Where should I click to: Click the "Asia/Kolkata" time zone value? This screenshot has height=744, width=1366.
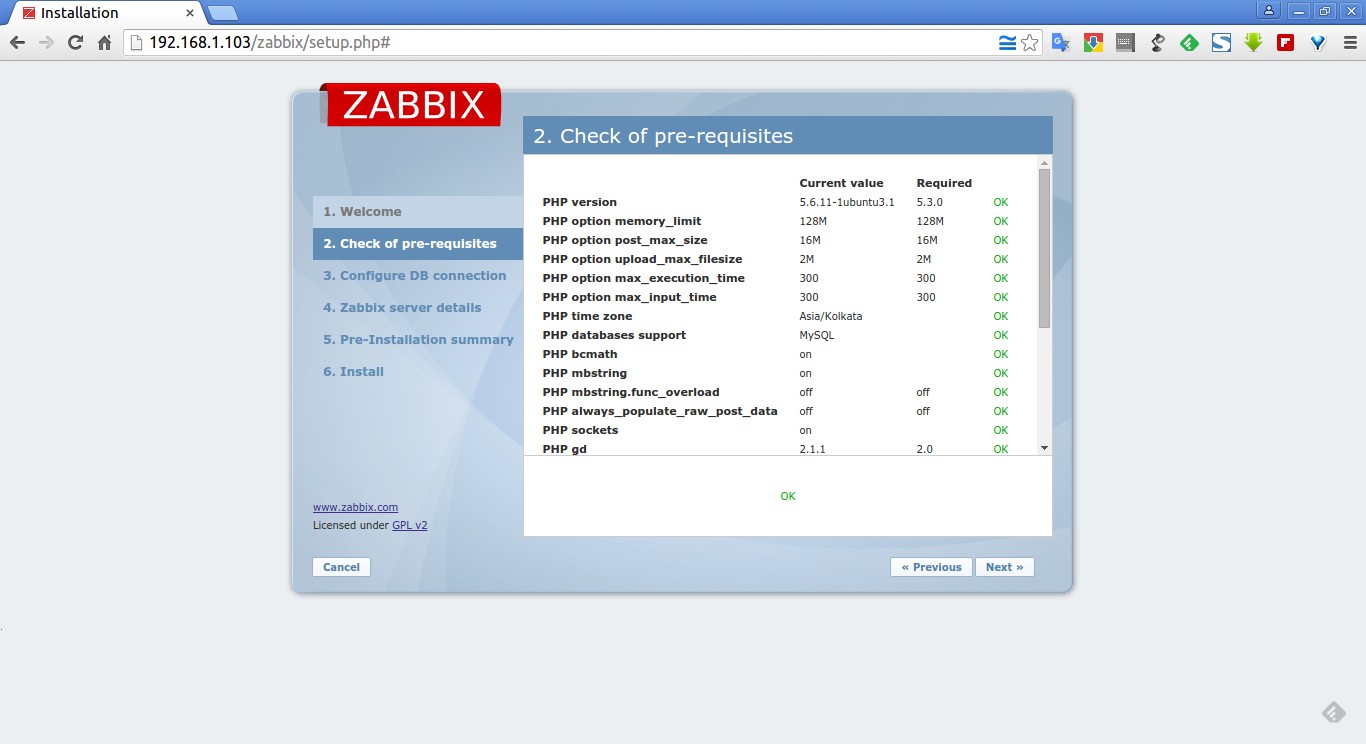point(831,316)
